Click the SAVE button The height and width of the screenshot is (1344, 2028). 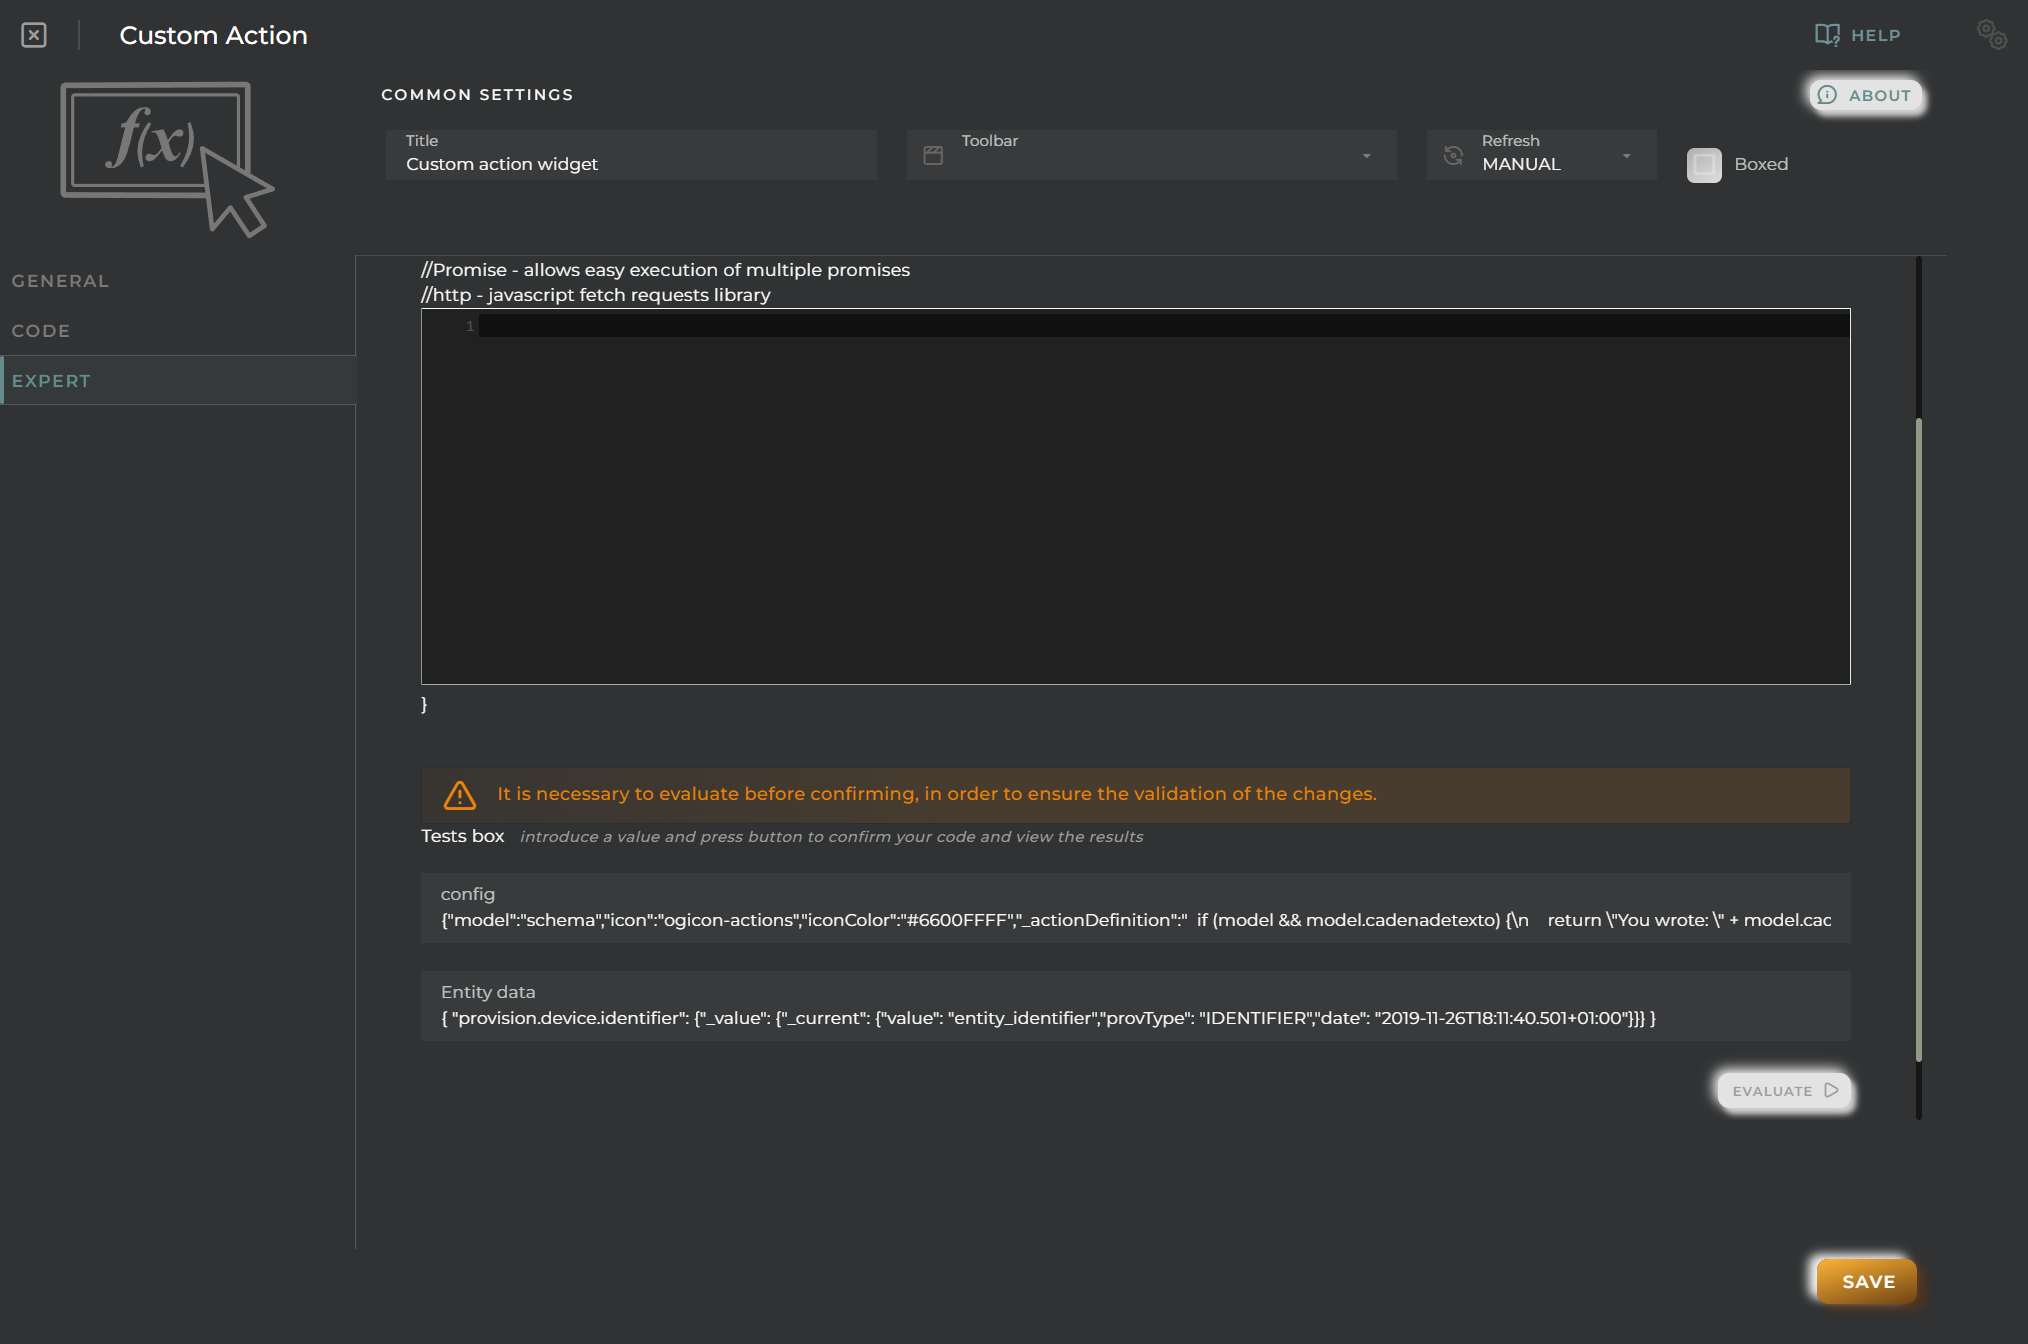point(1870,1281)
